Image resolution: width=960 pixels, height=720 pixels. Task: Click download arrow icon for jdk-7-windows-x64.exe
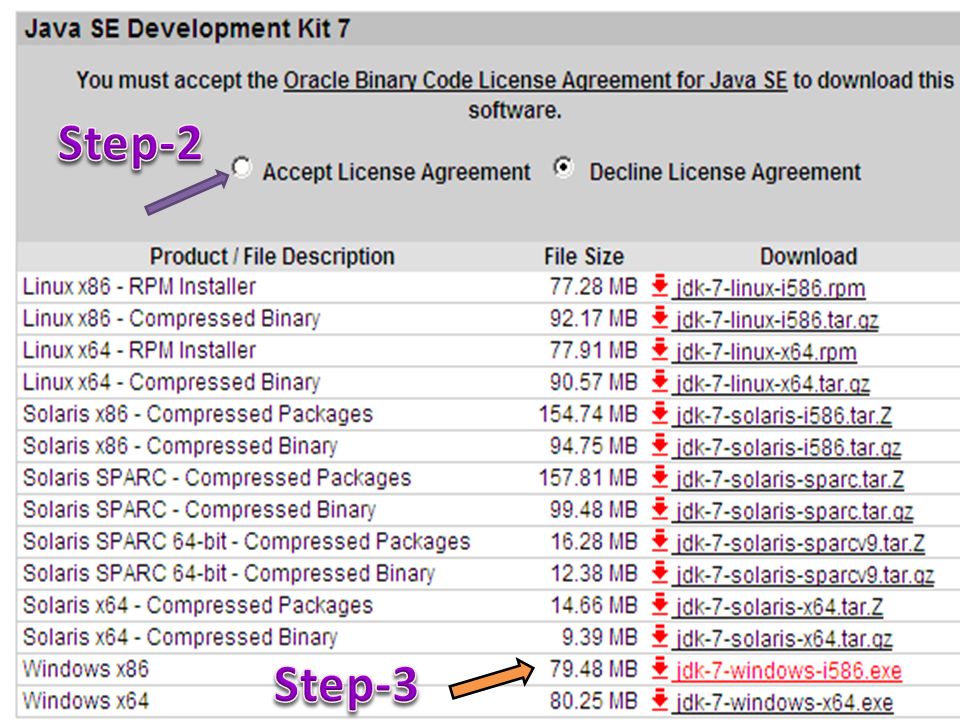click(659, 700)
